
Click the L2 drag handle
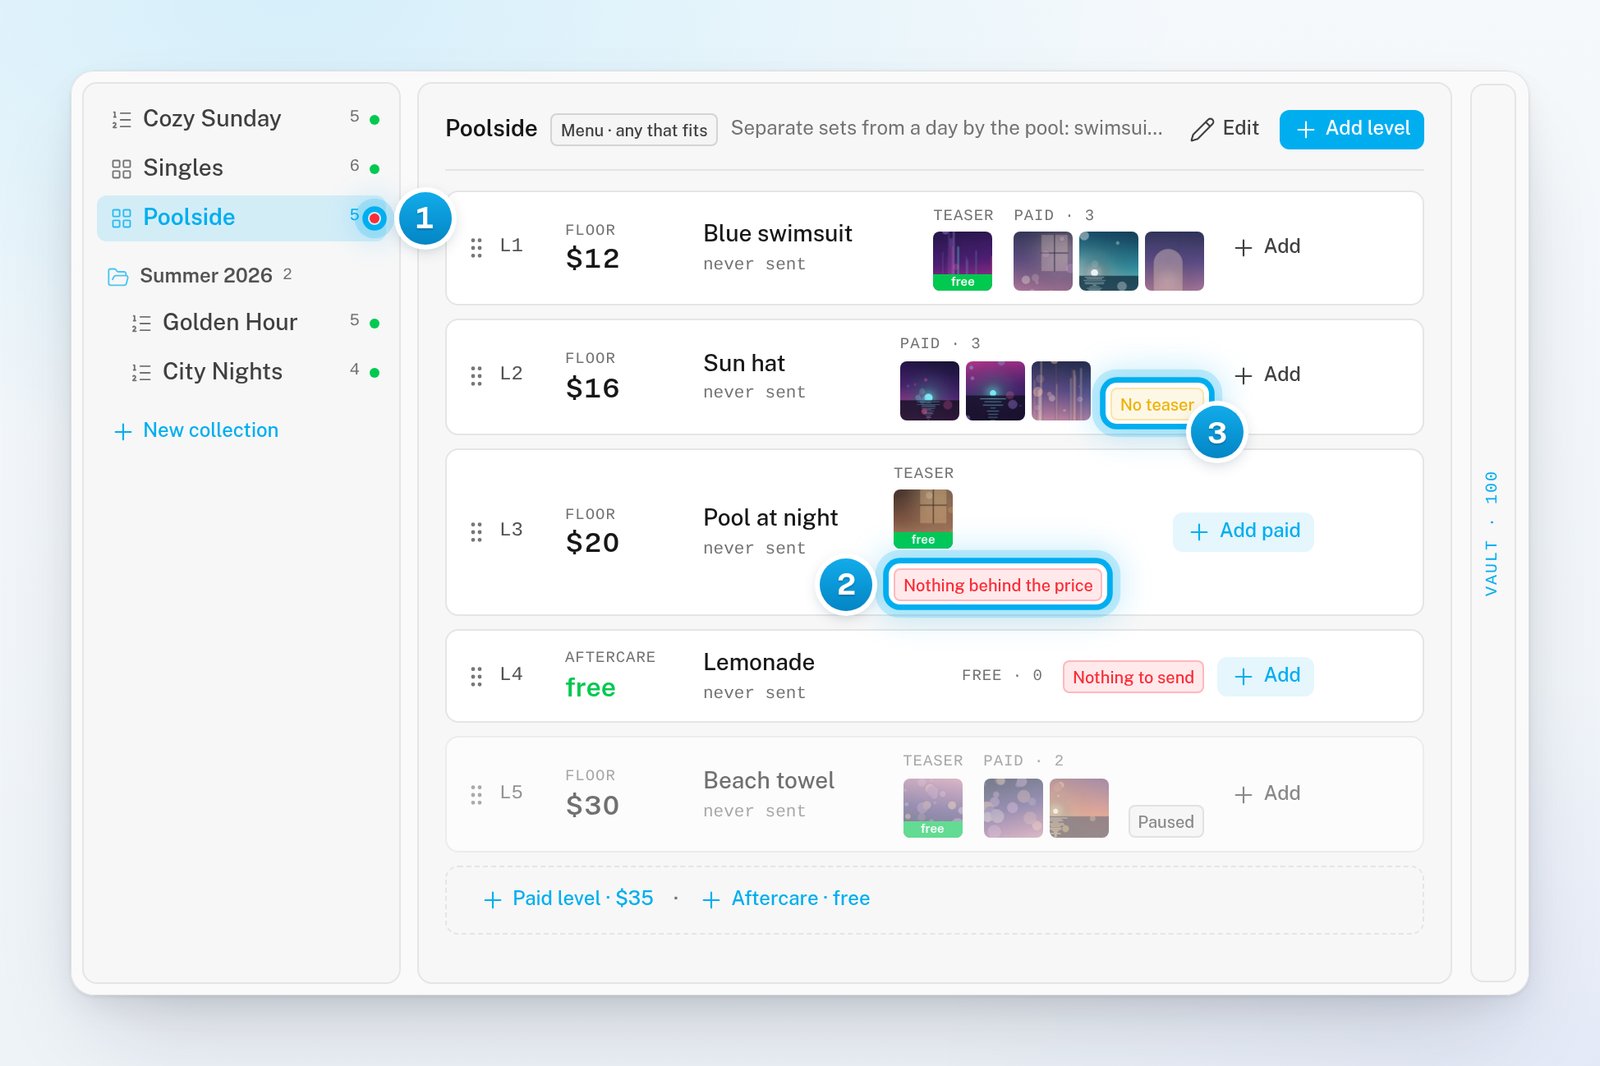pos(476,375)
